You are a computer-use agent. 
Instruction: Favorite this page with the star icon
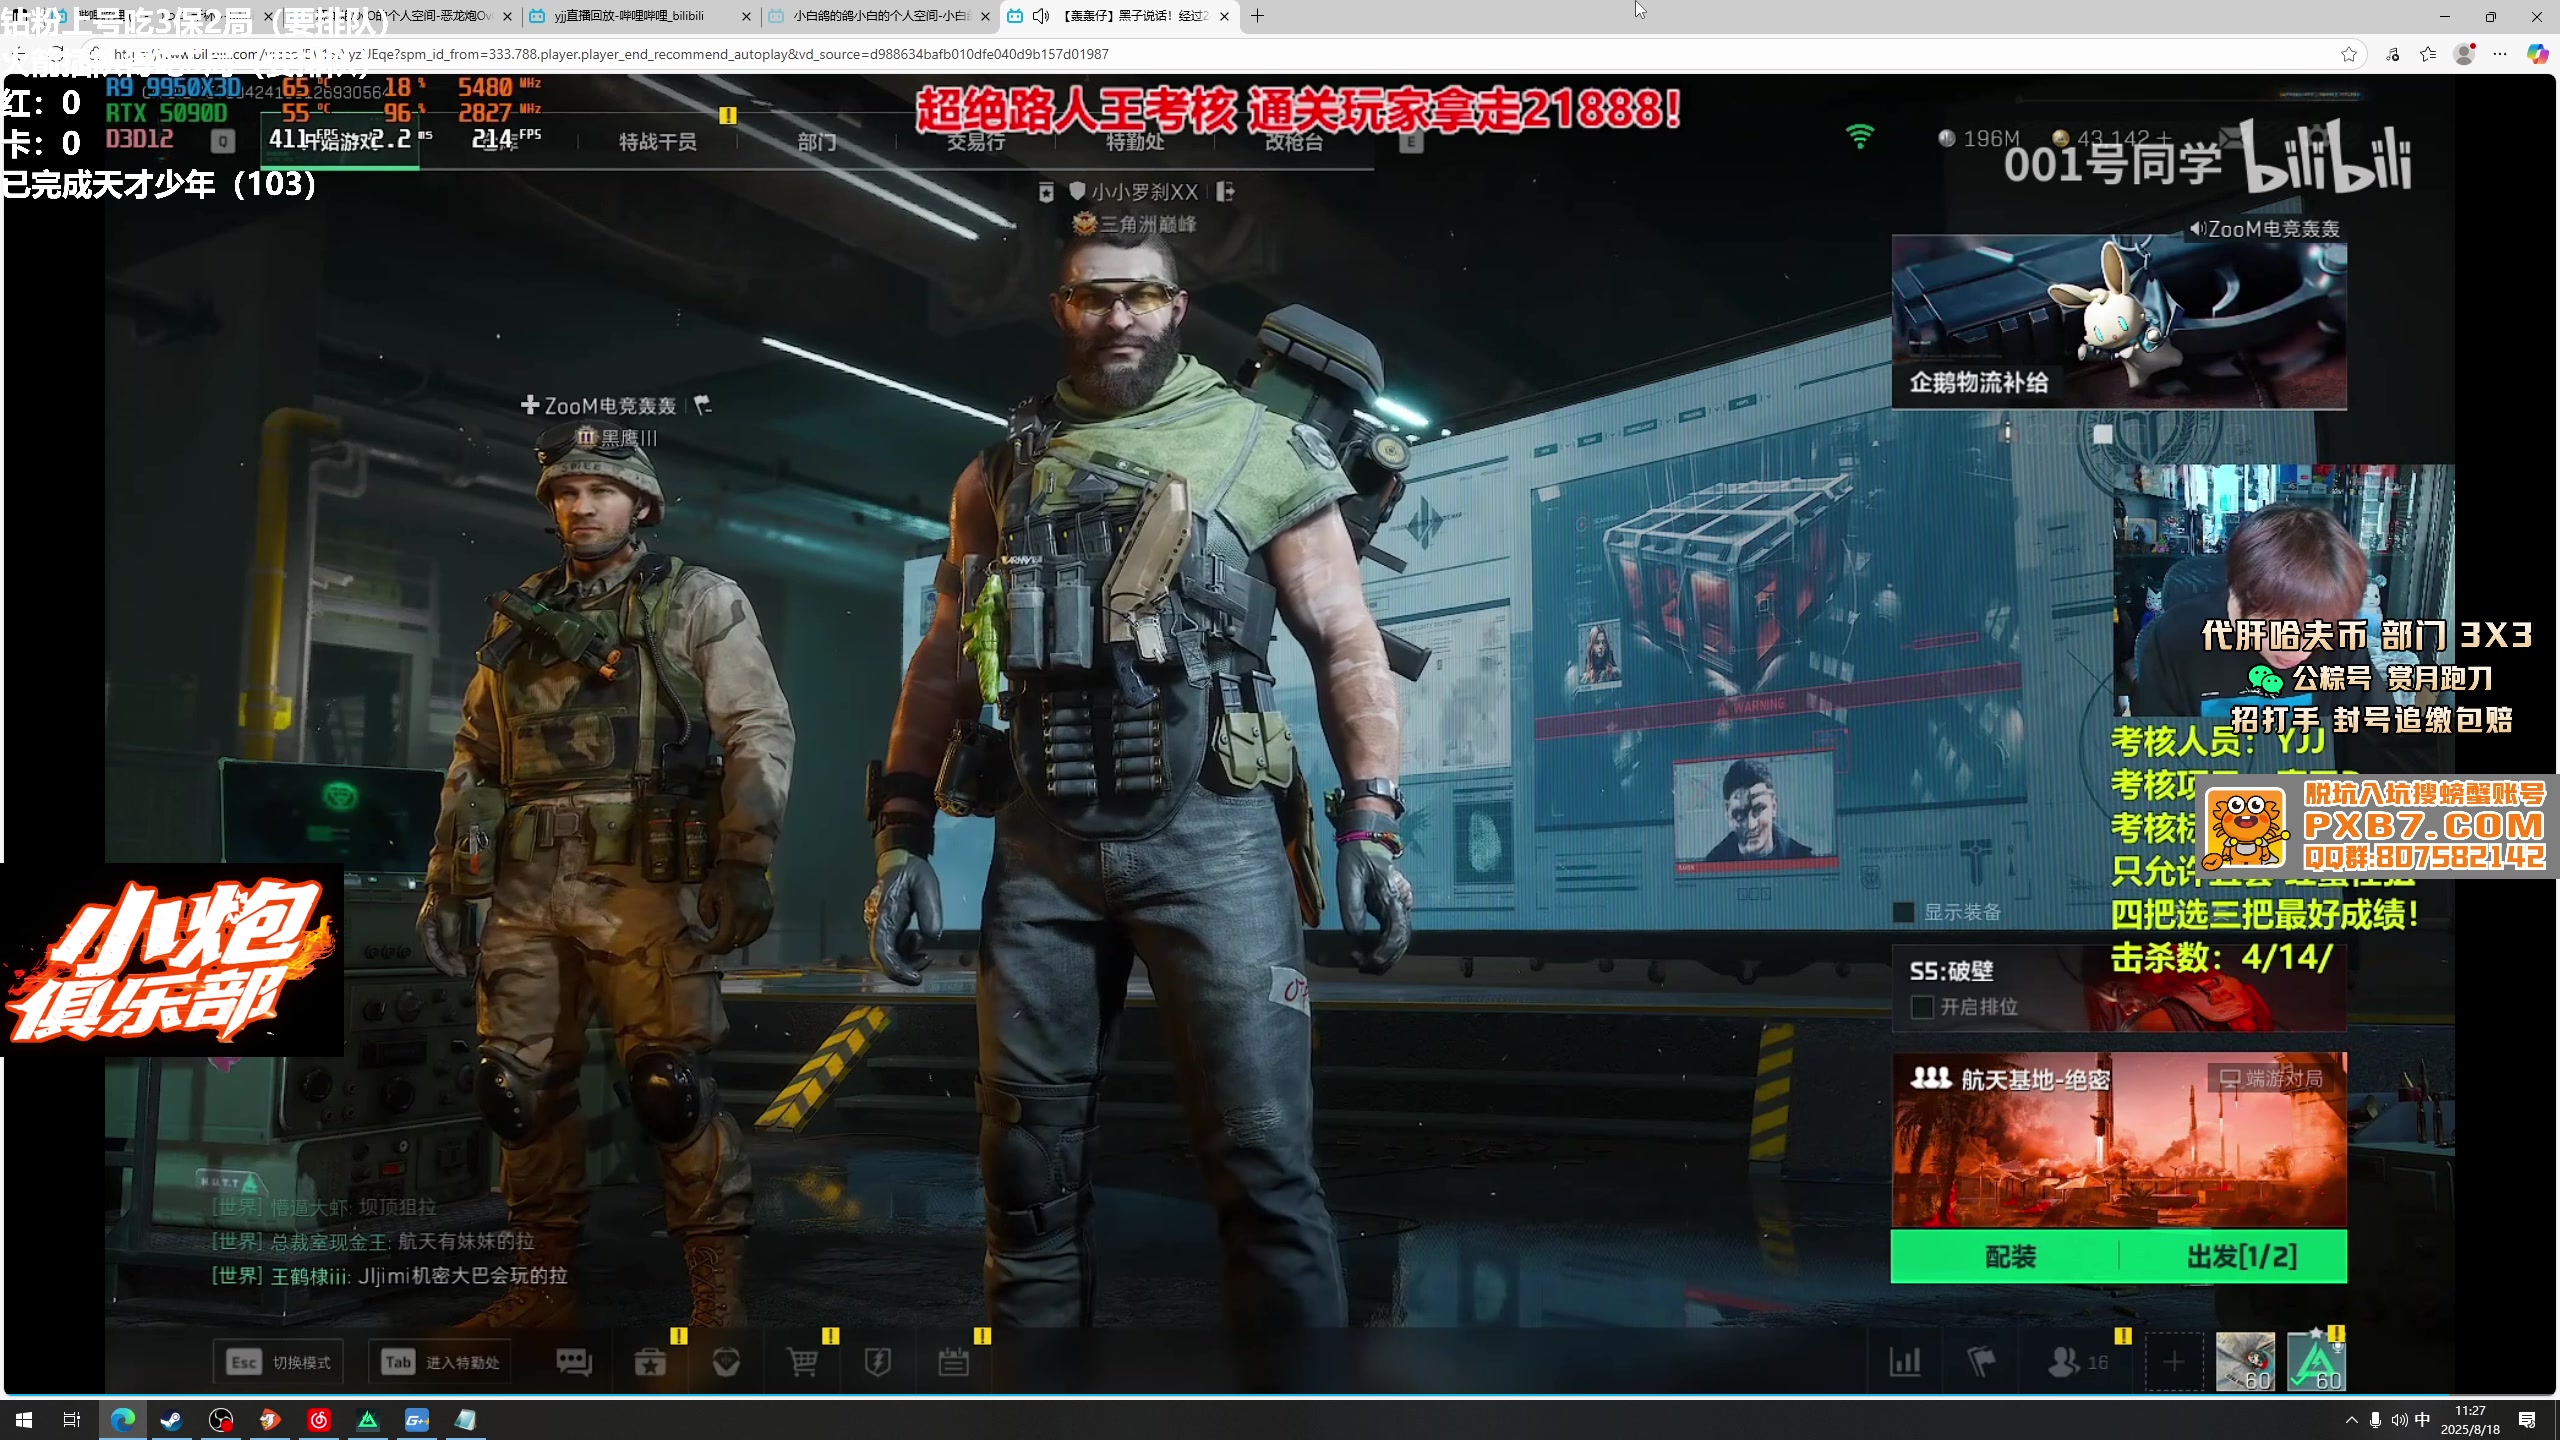click(x=2349, y=54)
